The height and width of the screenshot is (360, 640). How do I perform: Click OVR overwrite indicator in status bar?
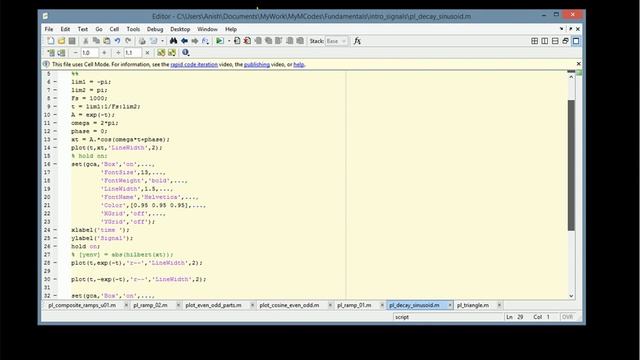tap(567, 317)
